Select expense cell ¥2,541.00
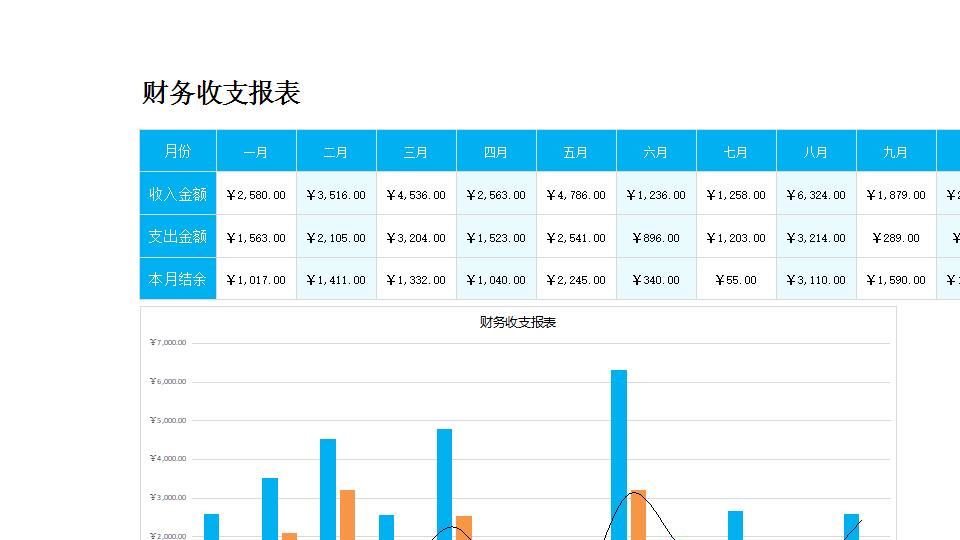This screenshot has height=540, width=960. [577, 236]
